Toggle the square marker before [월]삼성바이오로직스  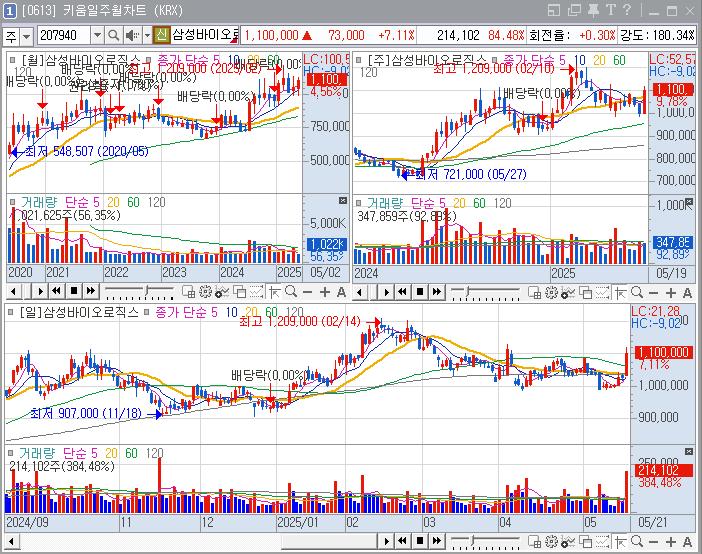click(x=13, y=60)
